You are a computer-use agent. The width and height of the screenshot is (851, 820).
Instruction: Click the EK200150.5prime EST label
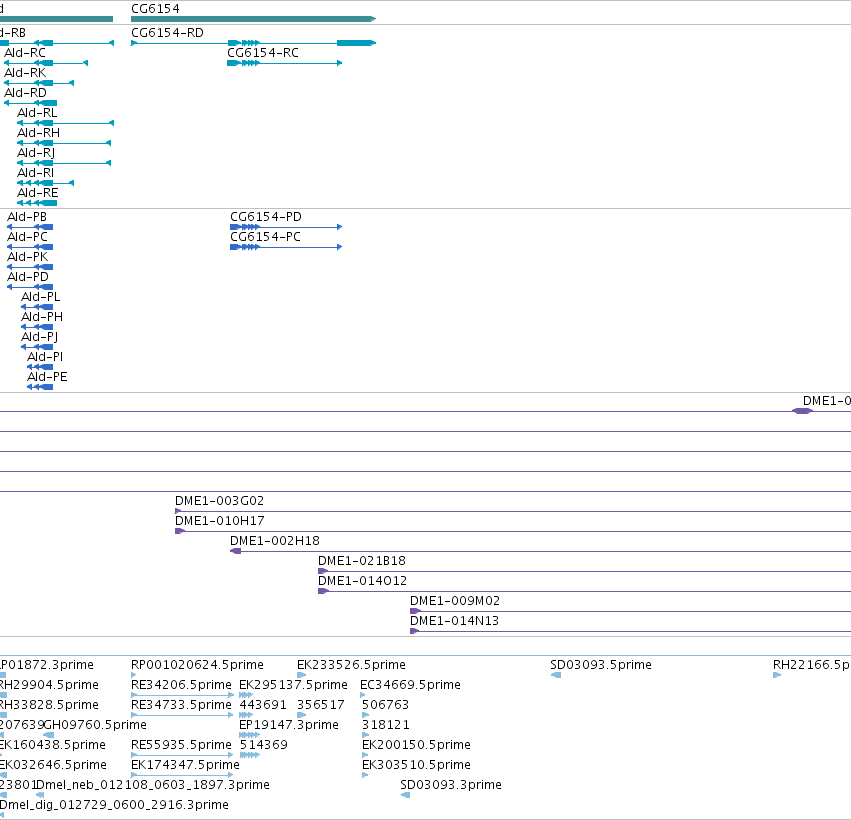click(x=416, y=746)
